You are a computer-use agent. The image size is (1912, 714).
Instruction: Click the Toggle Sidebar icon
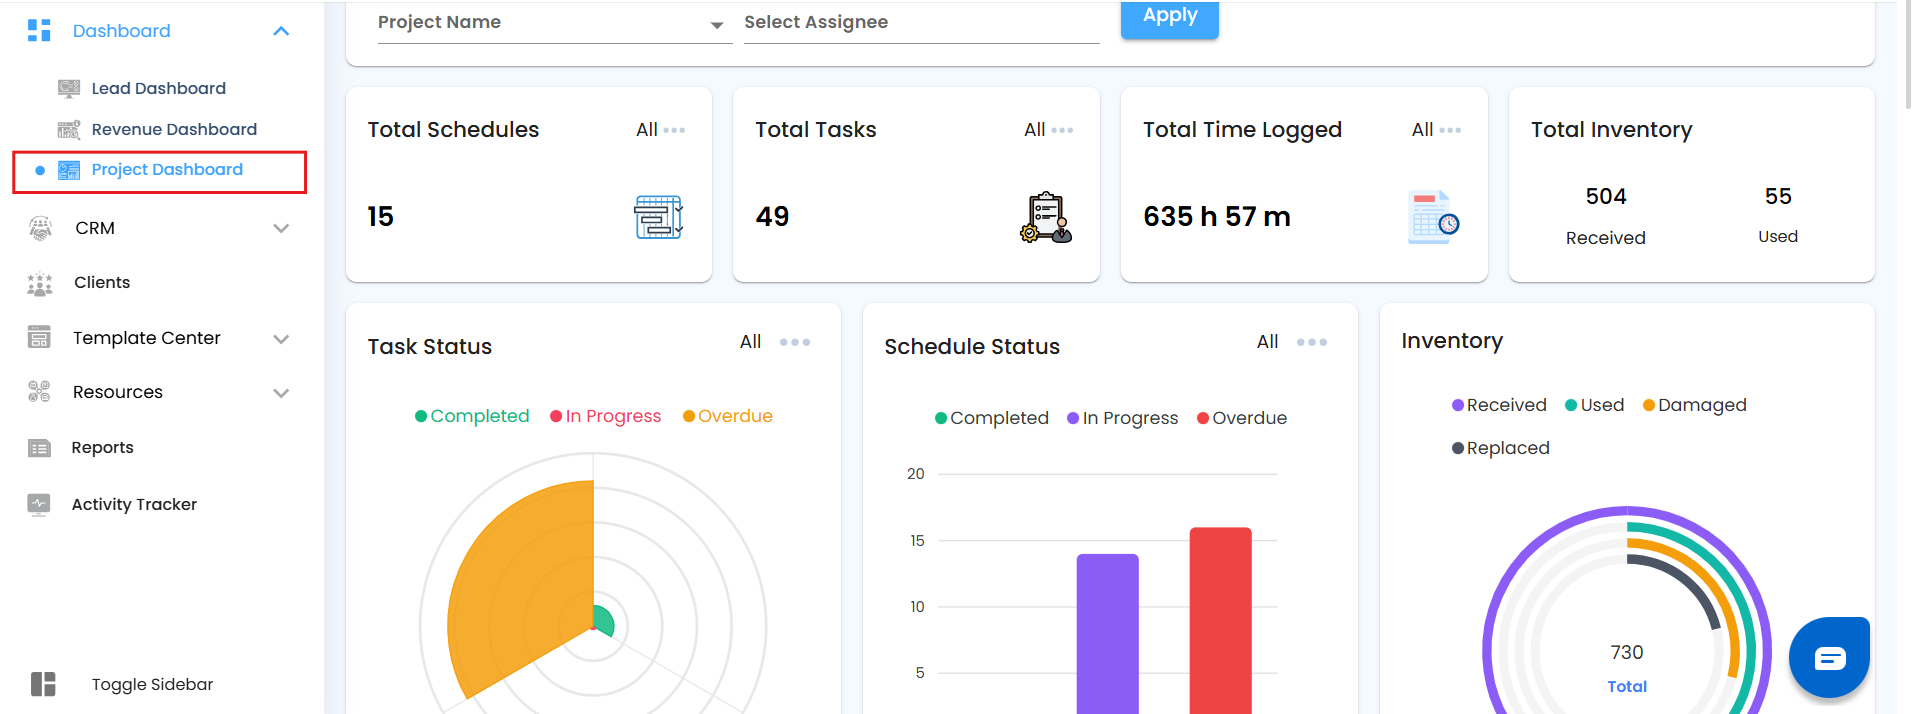click(43, 684)
